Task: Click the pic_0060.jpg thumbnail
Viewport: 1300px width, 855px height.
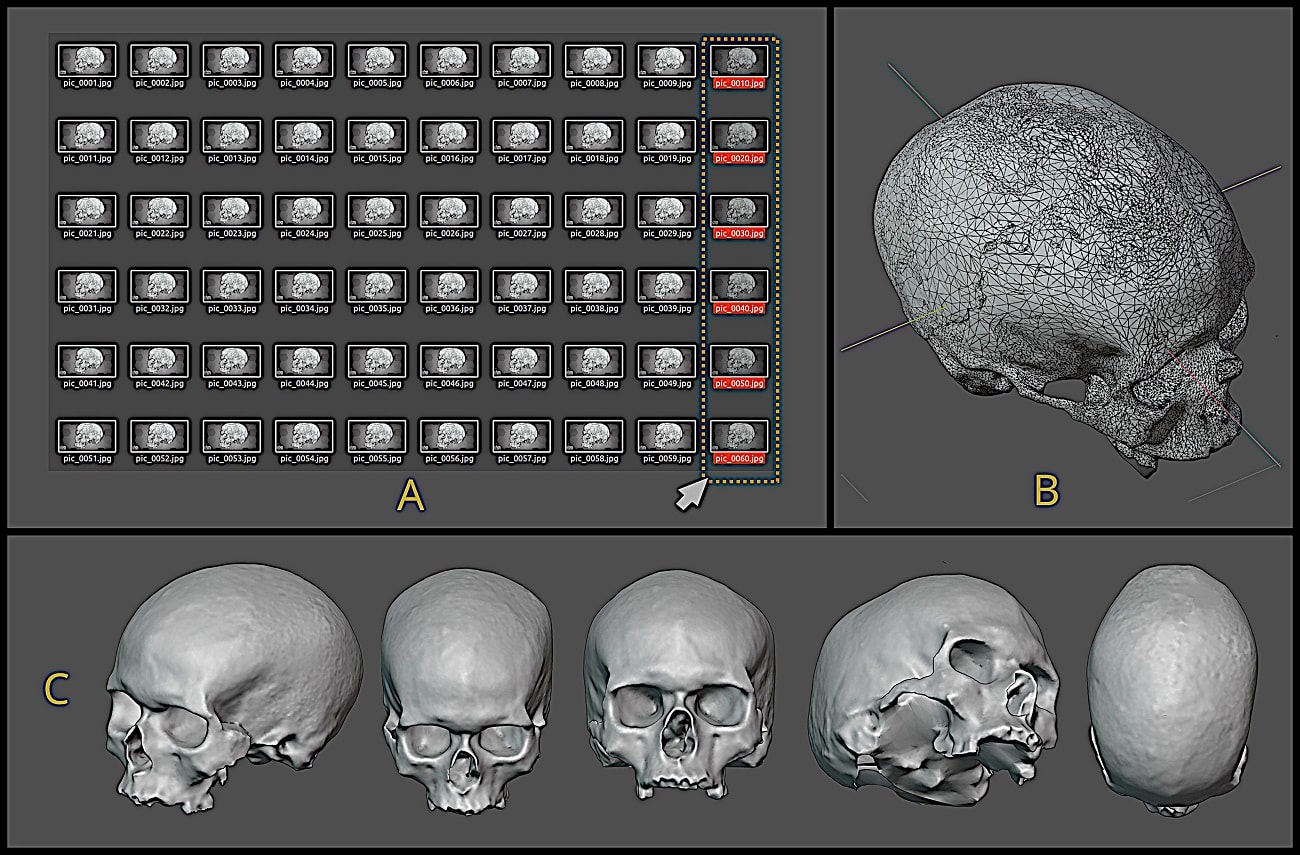Action: (x=739, y=436)
